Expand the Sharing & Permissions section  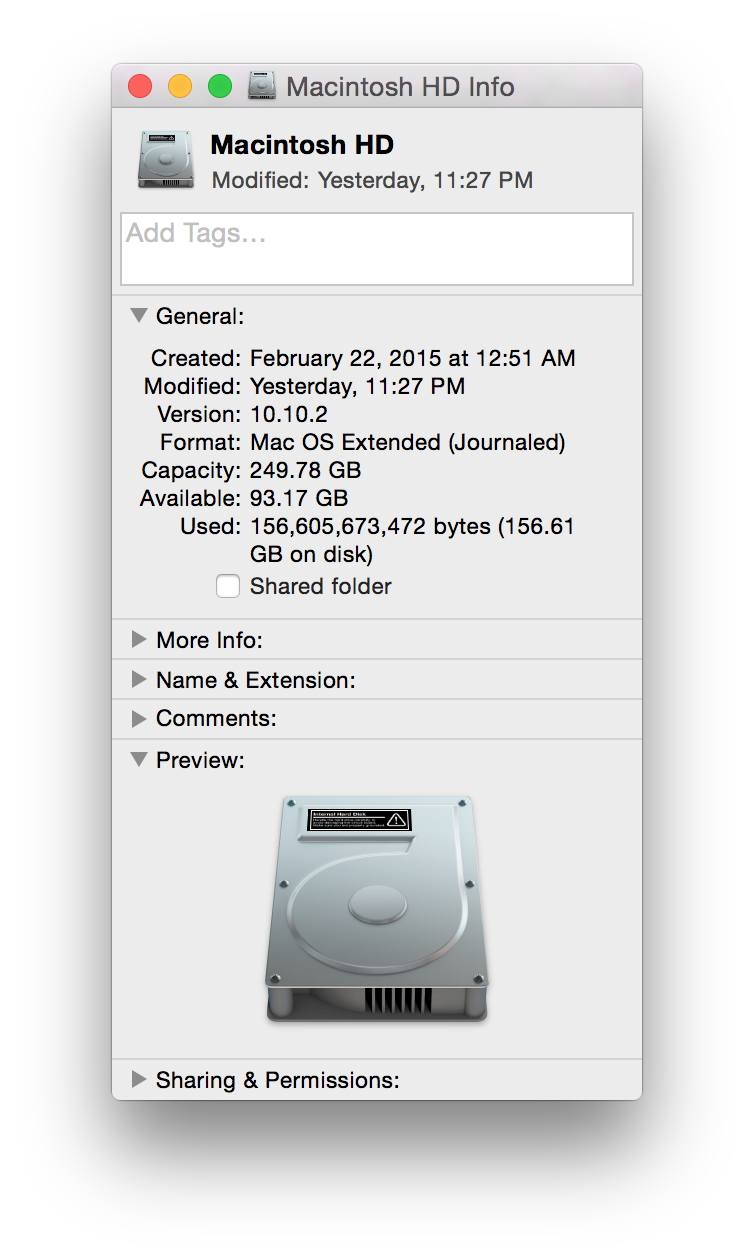coord(139,1079)
